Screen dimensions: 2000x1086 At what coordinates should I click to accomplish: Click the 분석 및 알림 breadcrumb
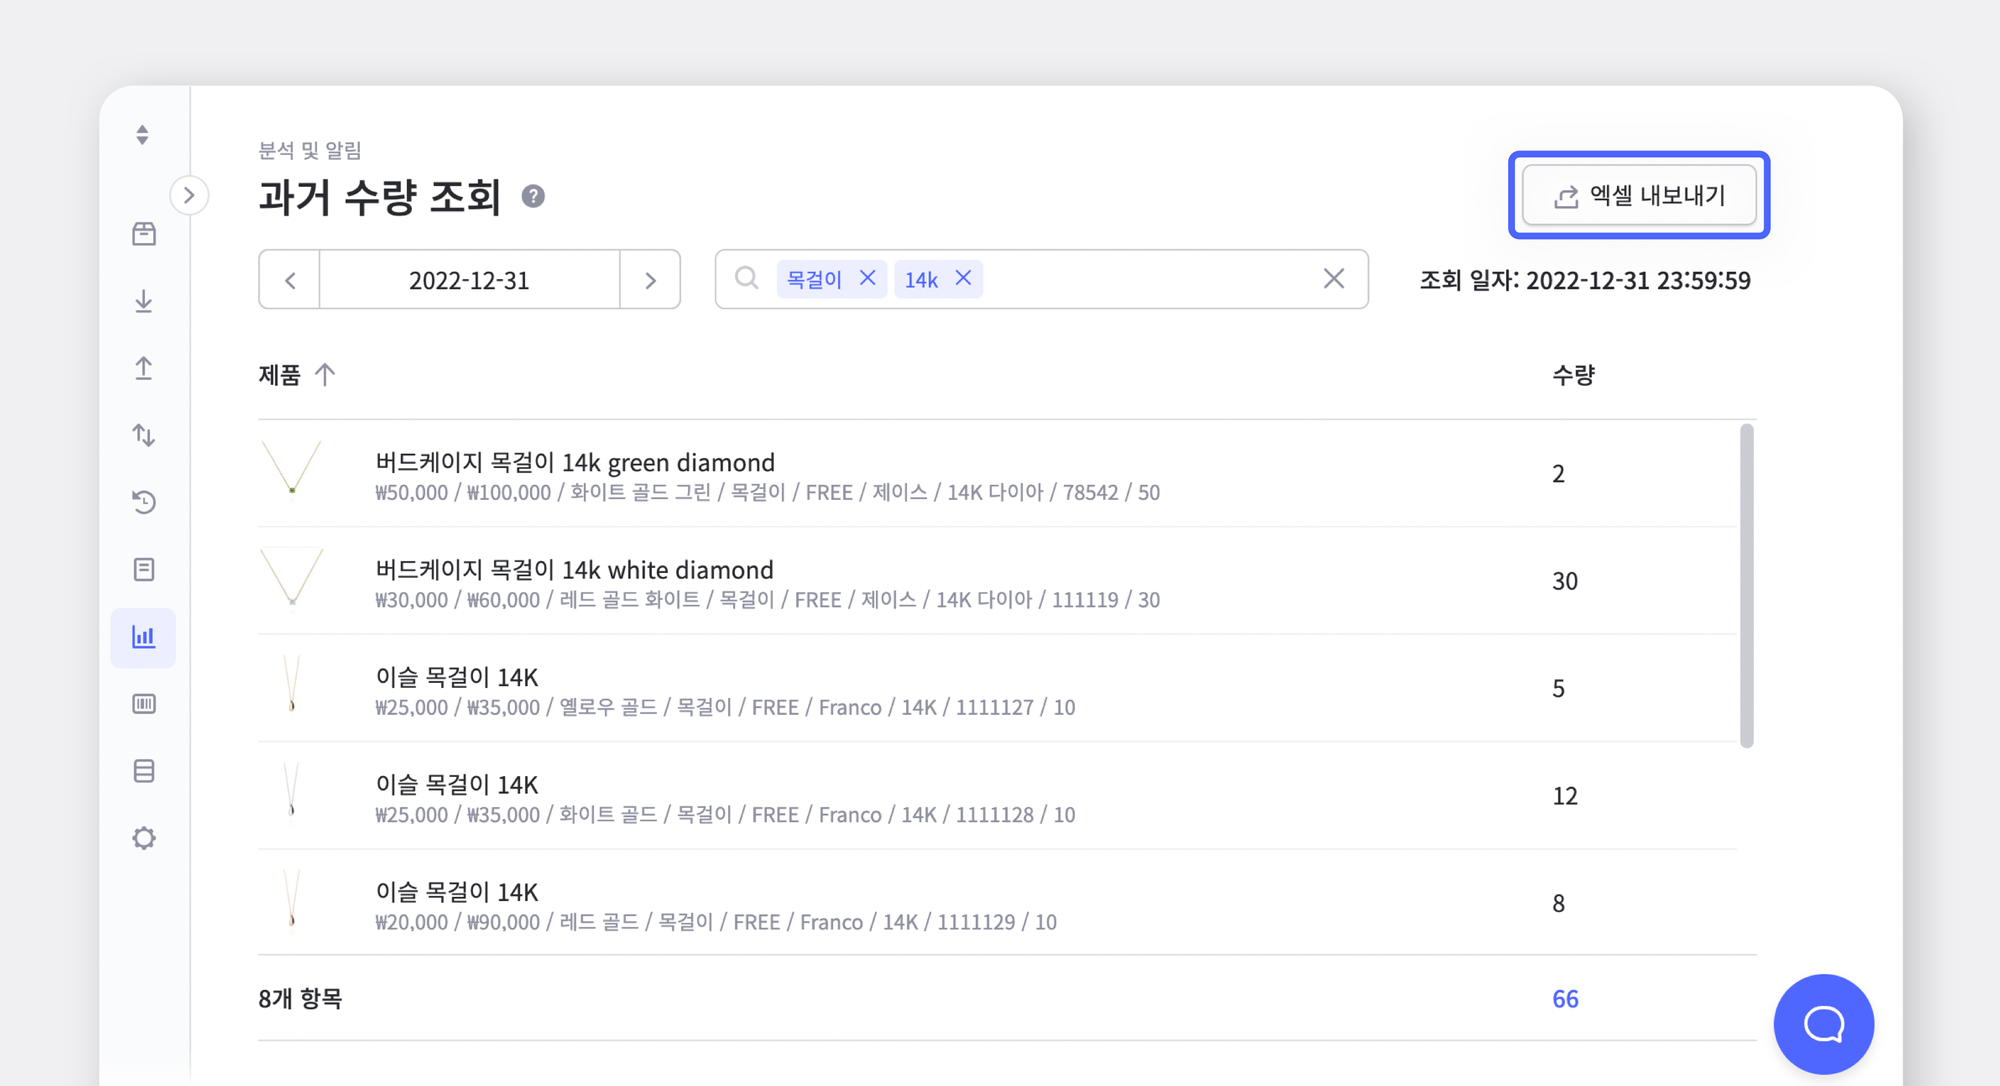[x=310, y=150]
